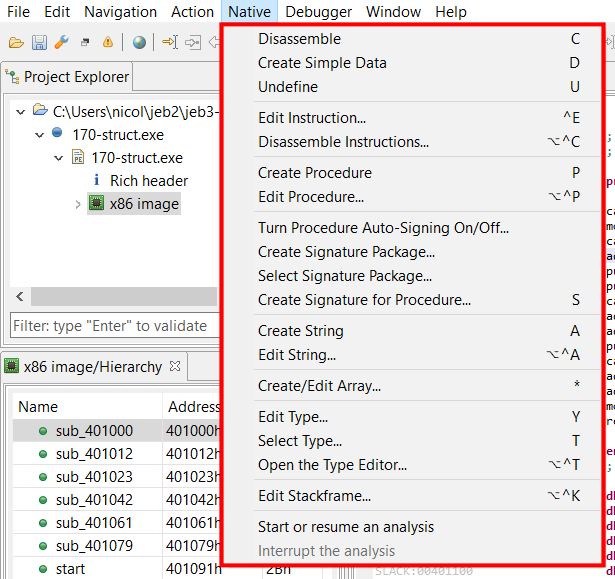Image resolution: width=615 pixels, height=579 pixels.
Task: Close the Native menu via its title
Action: [x=249, y=12]
